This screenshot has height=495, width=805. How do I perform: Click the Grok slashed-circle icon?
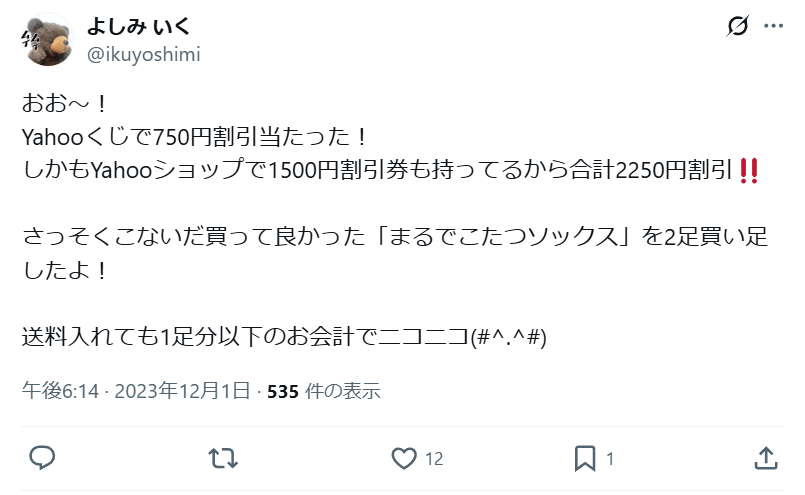coord(738,26)
